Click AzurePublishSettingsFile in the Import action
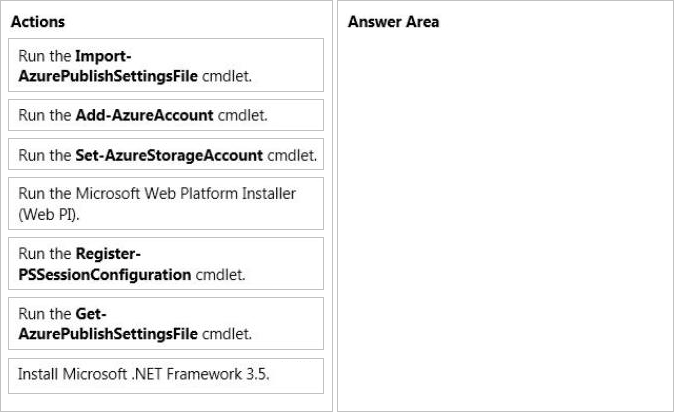 click(x=108, y=75)
